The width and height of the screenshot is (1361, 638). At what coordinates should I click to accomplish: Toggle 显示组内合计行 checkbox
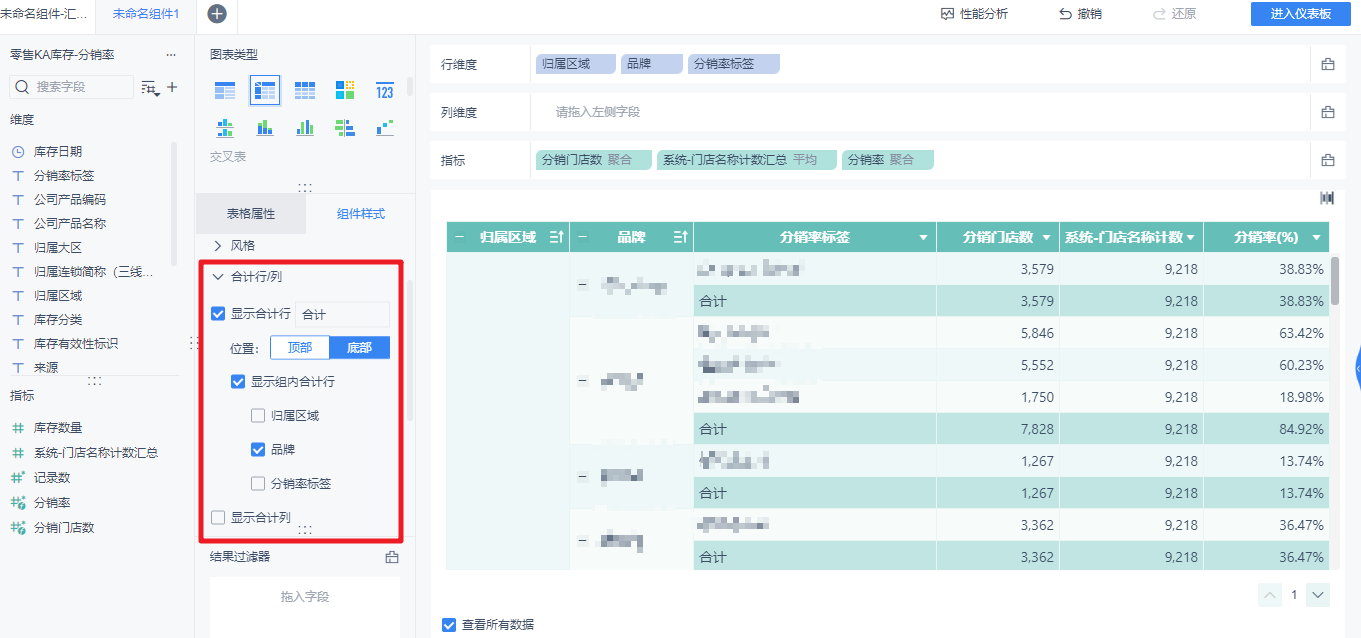238,381
